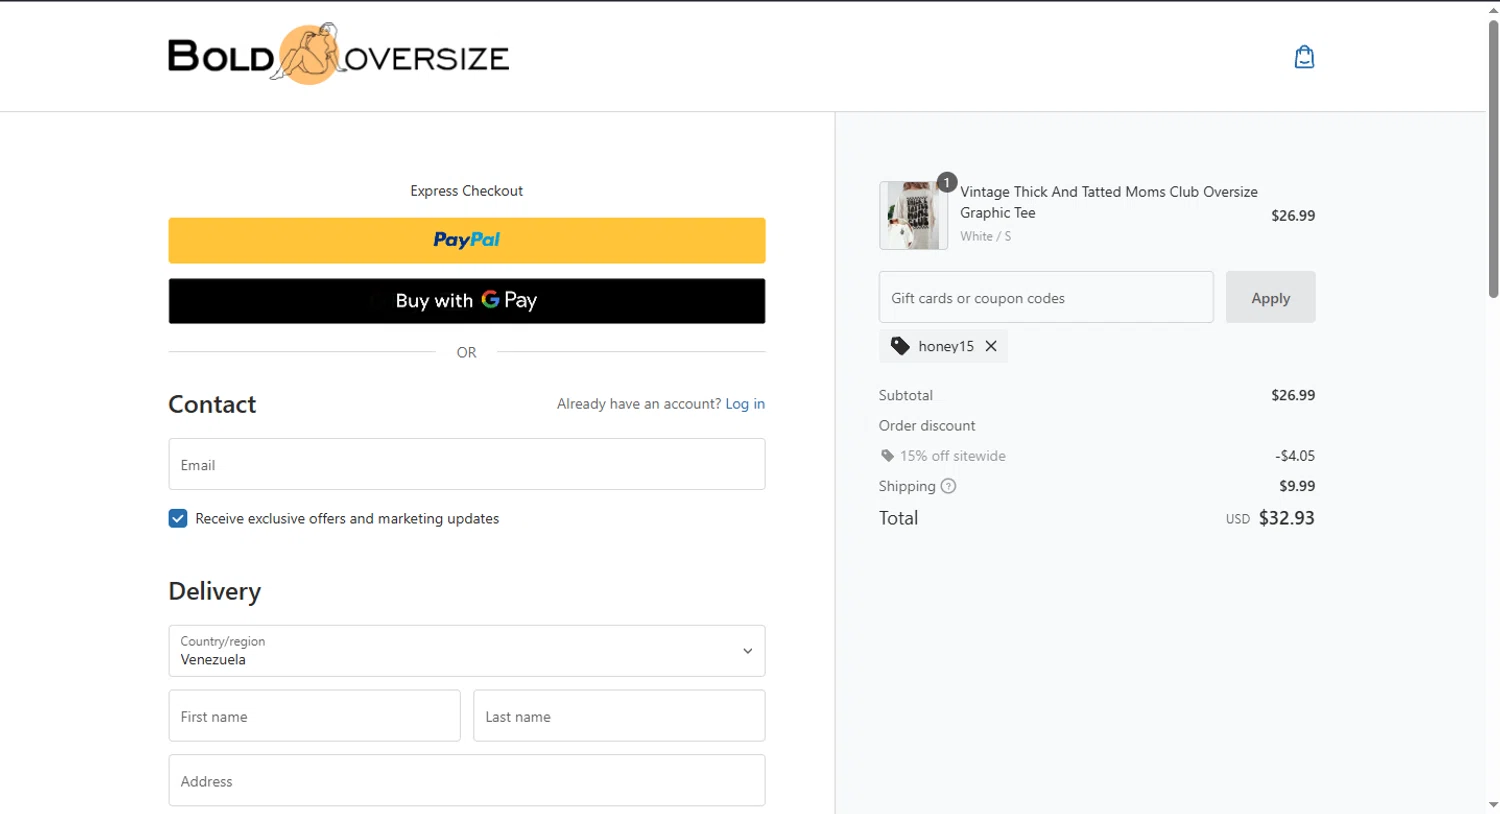Click the Apply coupon button
This screenshot has width=1500, height=814.
(1270, 297)
